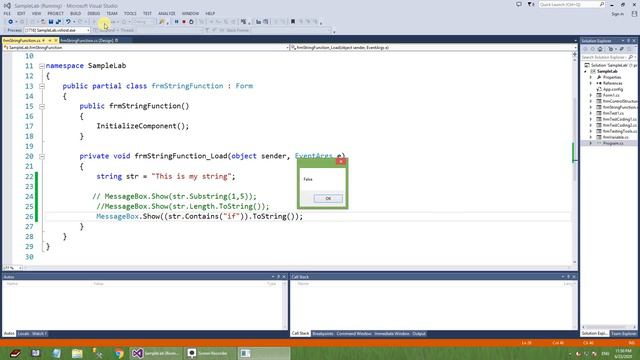
Task: Click the Save icon in toolbar
Action: pyautogui.click(x=51, y=22)
